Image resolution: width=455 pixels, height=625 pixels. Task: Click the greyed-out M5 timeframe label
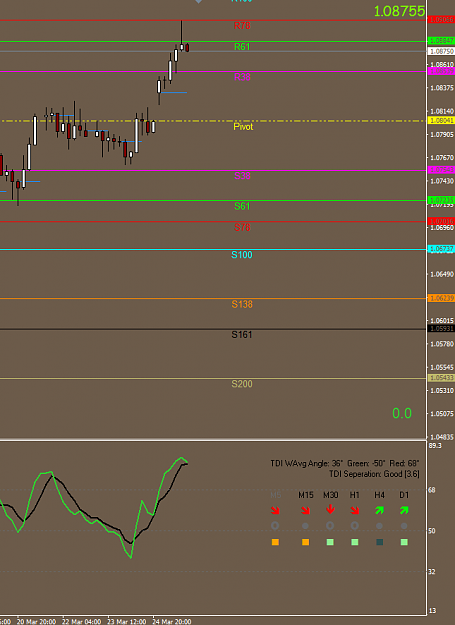(276, 495)
